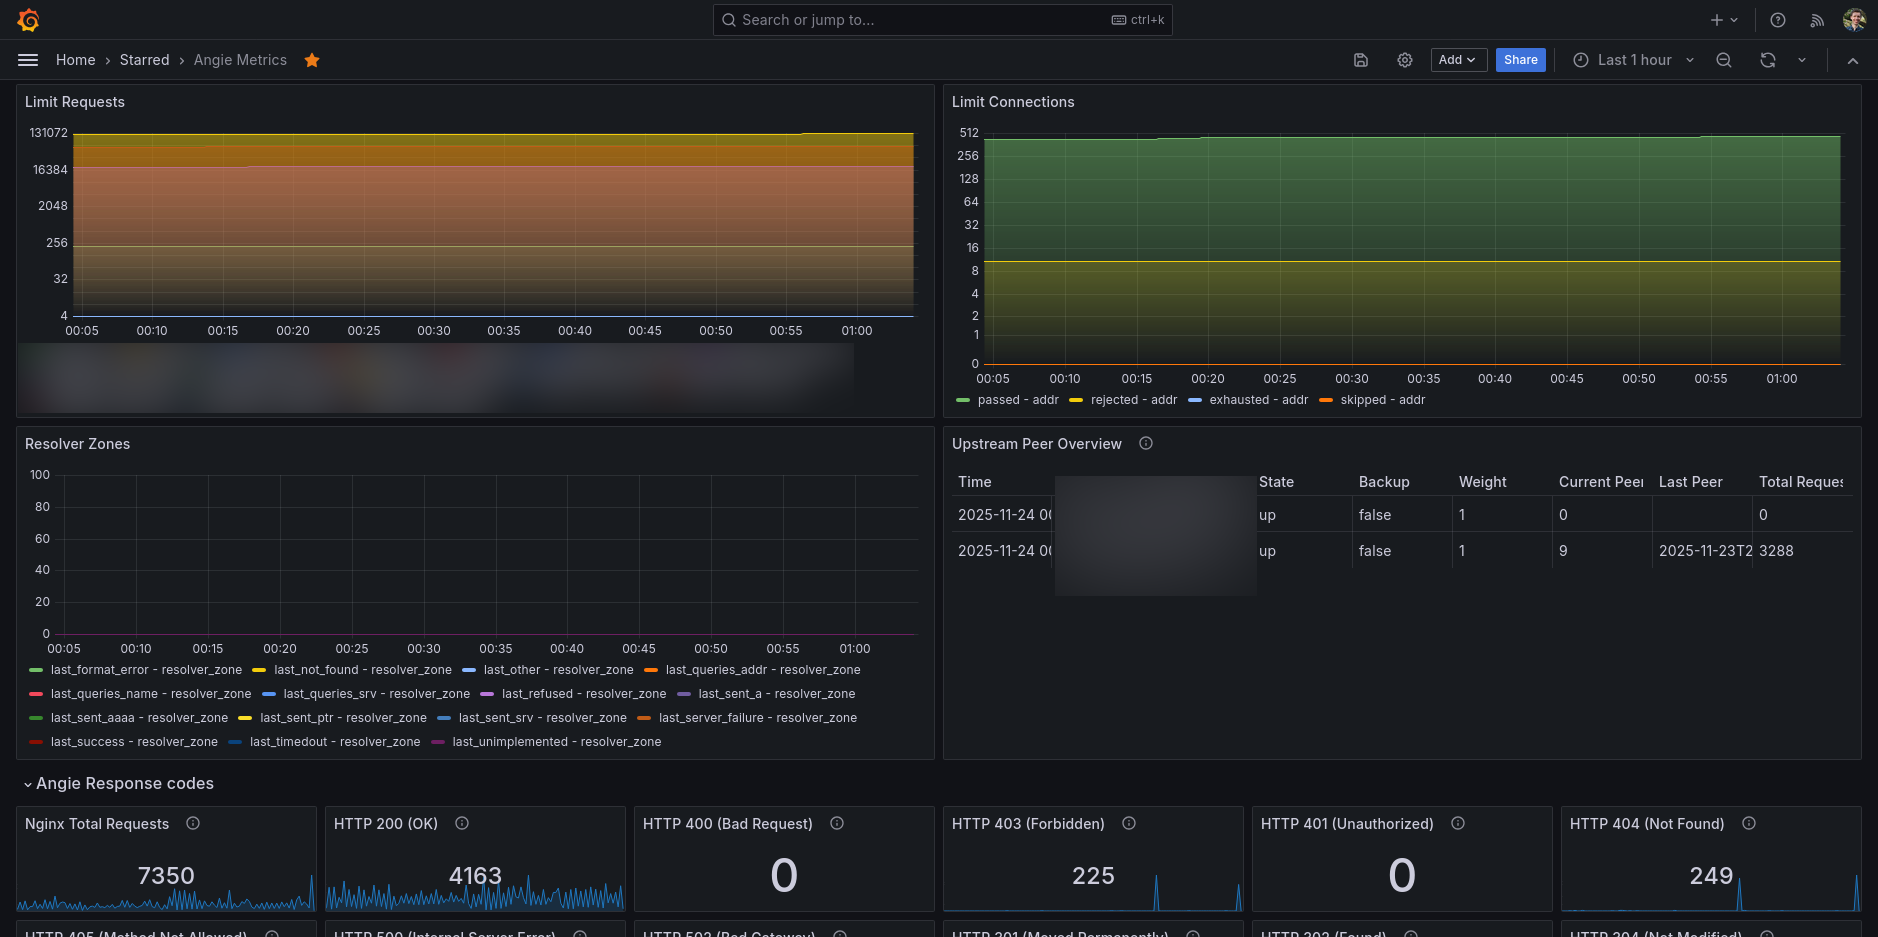Toggle the passed - addr legend series
The height and width of the screenshot is (937, 1878).
point(1017,400)
